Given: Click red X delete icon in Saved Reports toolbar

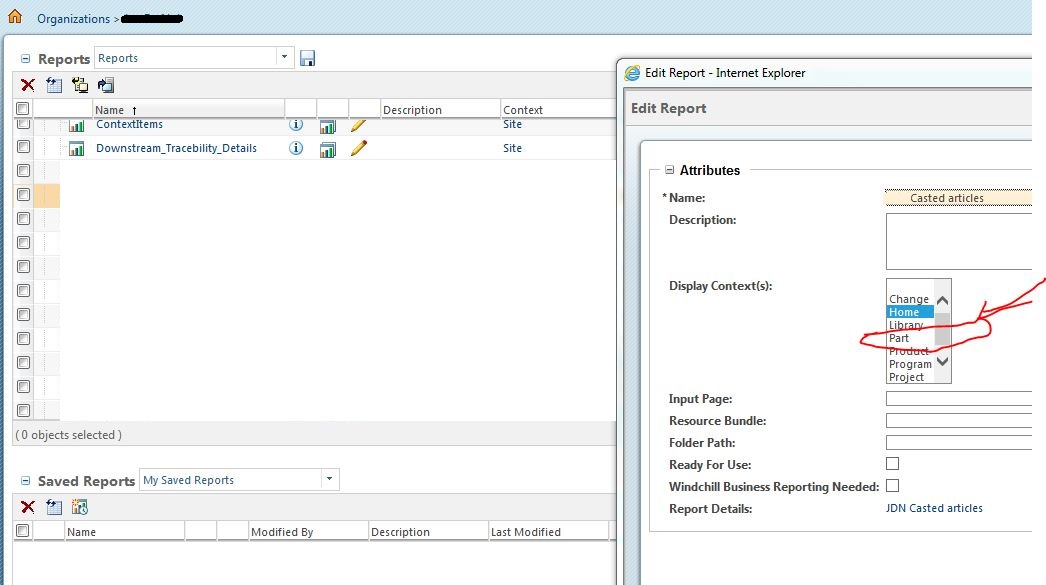Looking at the screenshot, I should 28,508.
